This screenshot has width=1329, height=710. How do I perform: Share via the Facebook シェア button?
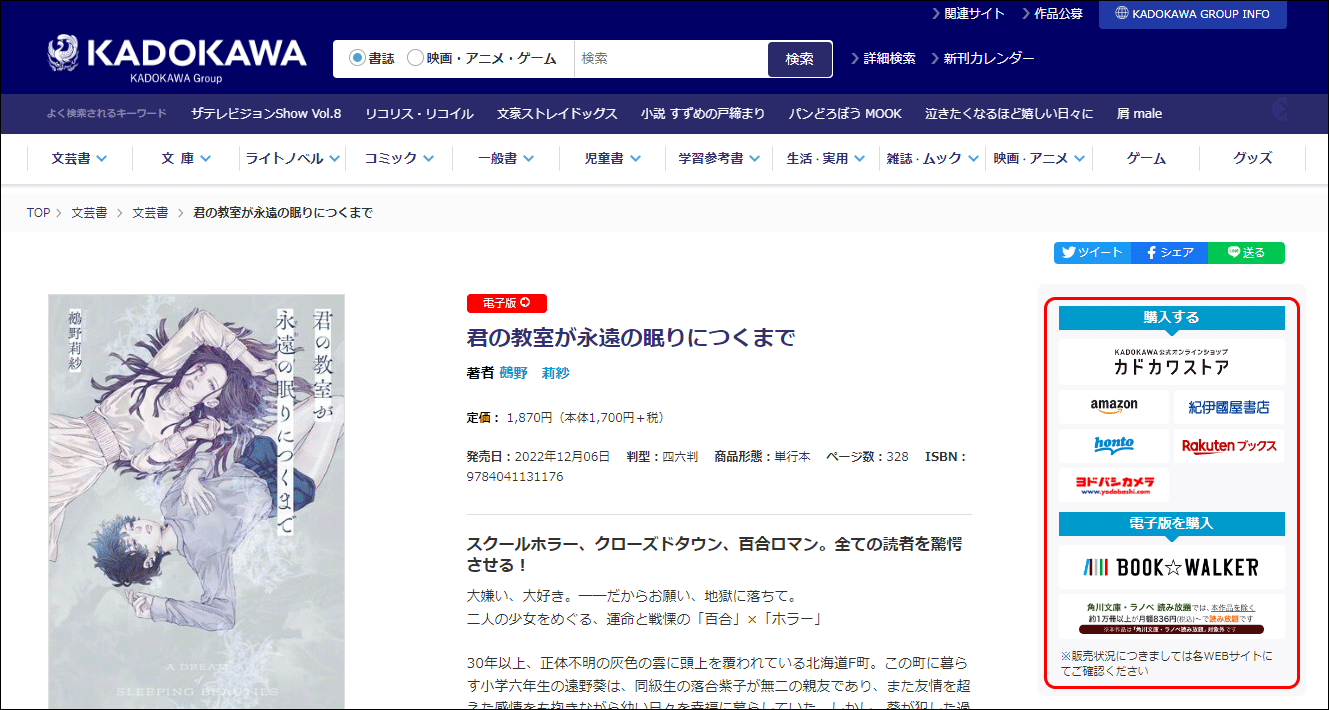click(x=1169, y=253)
